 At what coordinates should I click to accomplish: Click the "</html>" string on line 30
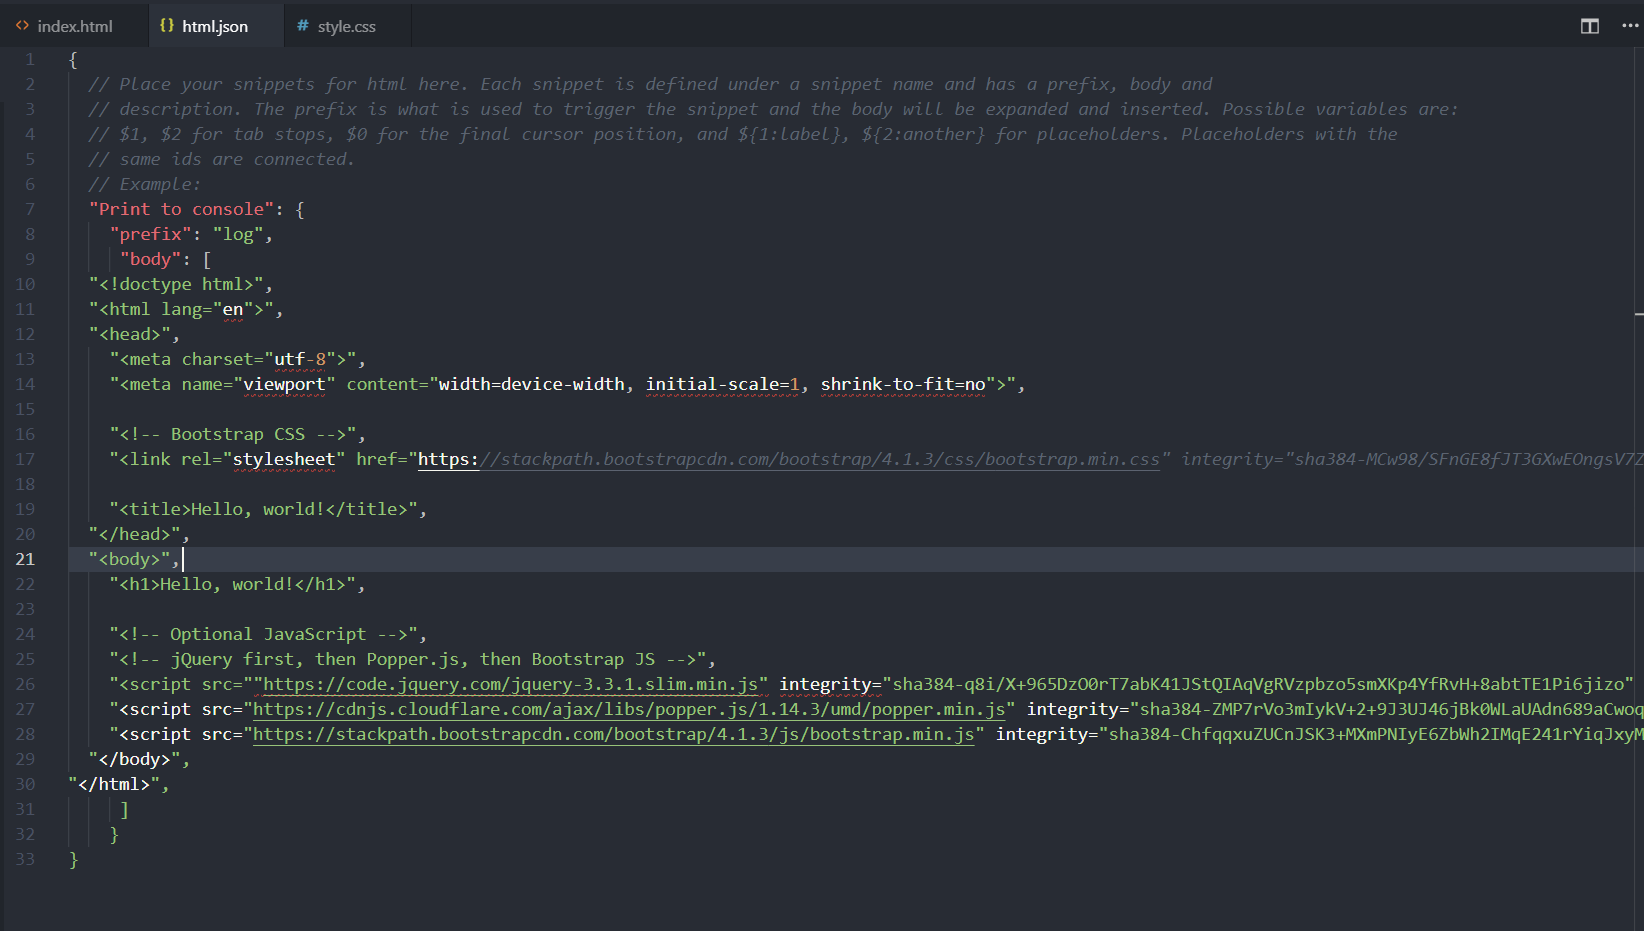[x=114, y=784]
